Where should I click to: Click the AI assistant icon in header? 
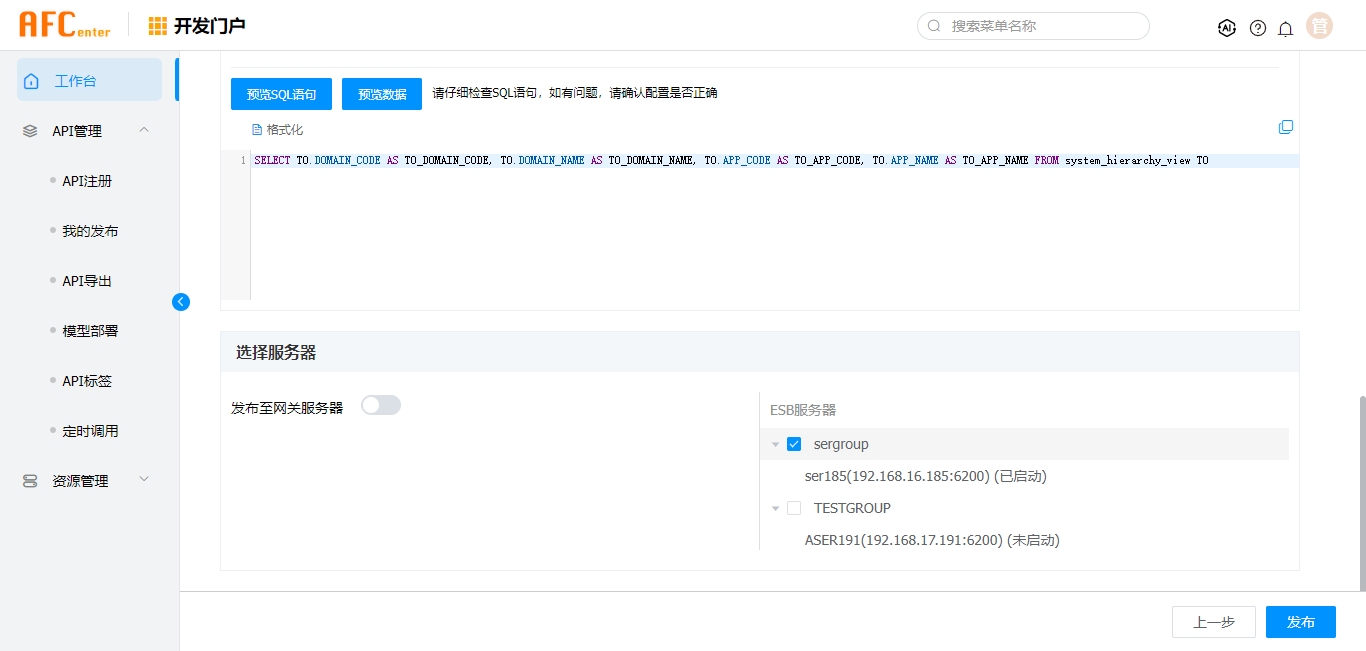pos(1227,28)
